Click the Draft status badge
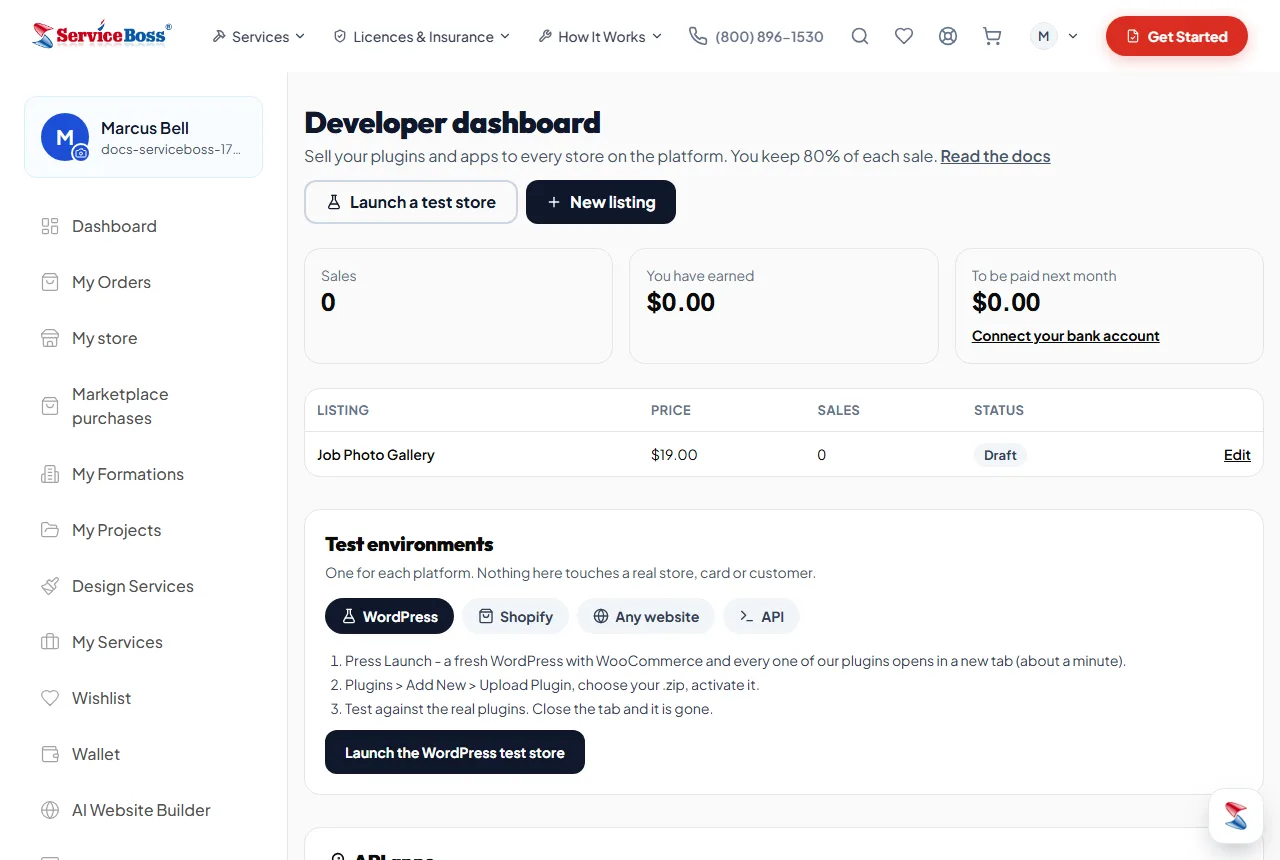Screen dimensions: 1280x860 1000,455
